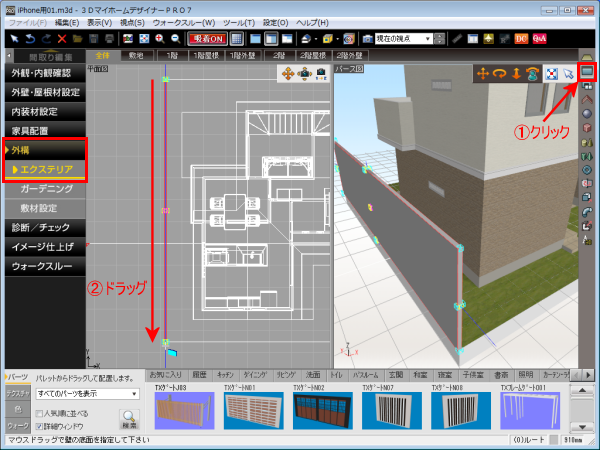
Task: Select the orange pan/move view icon in 3D view
Action: click(483, 73)
